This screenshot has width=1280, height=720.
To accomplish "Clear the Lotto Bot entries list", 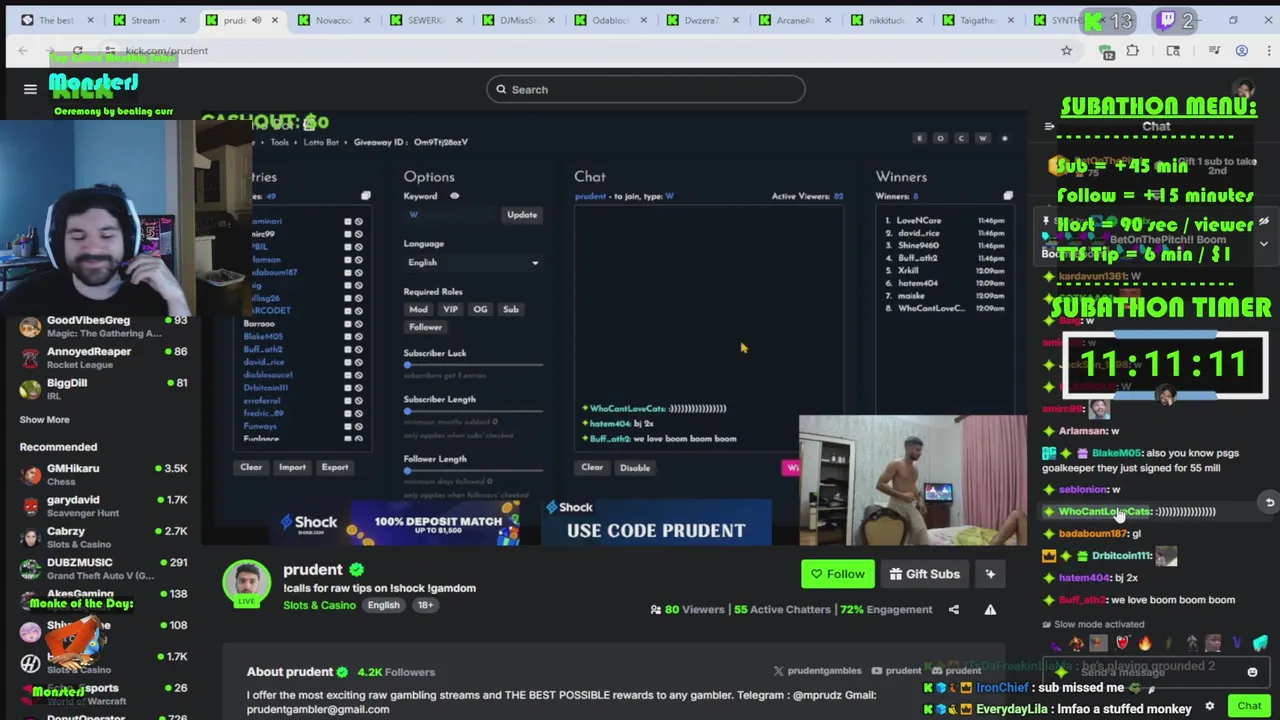I will [x=251, y=467].
